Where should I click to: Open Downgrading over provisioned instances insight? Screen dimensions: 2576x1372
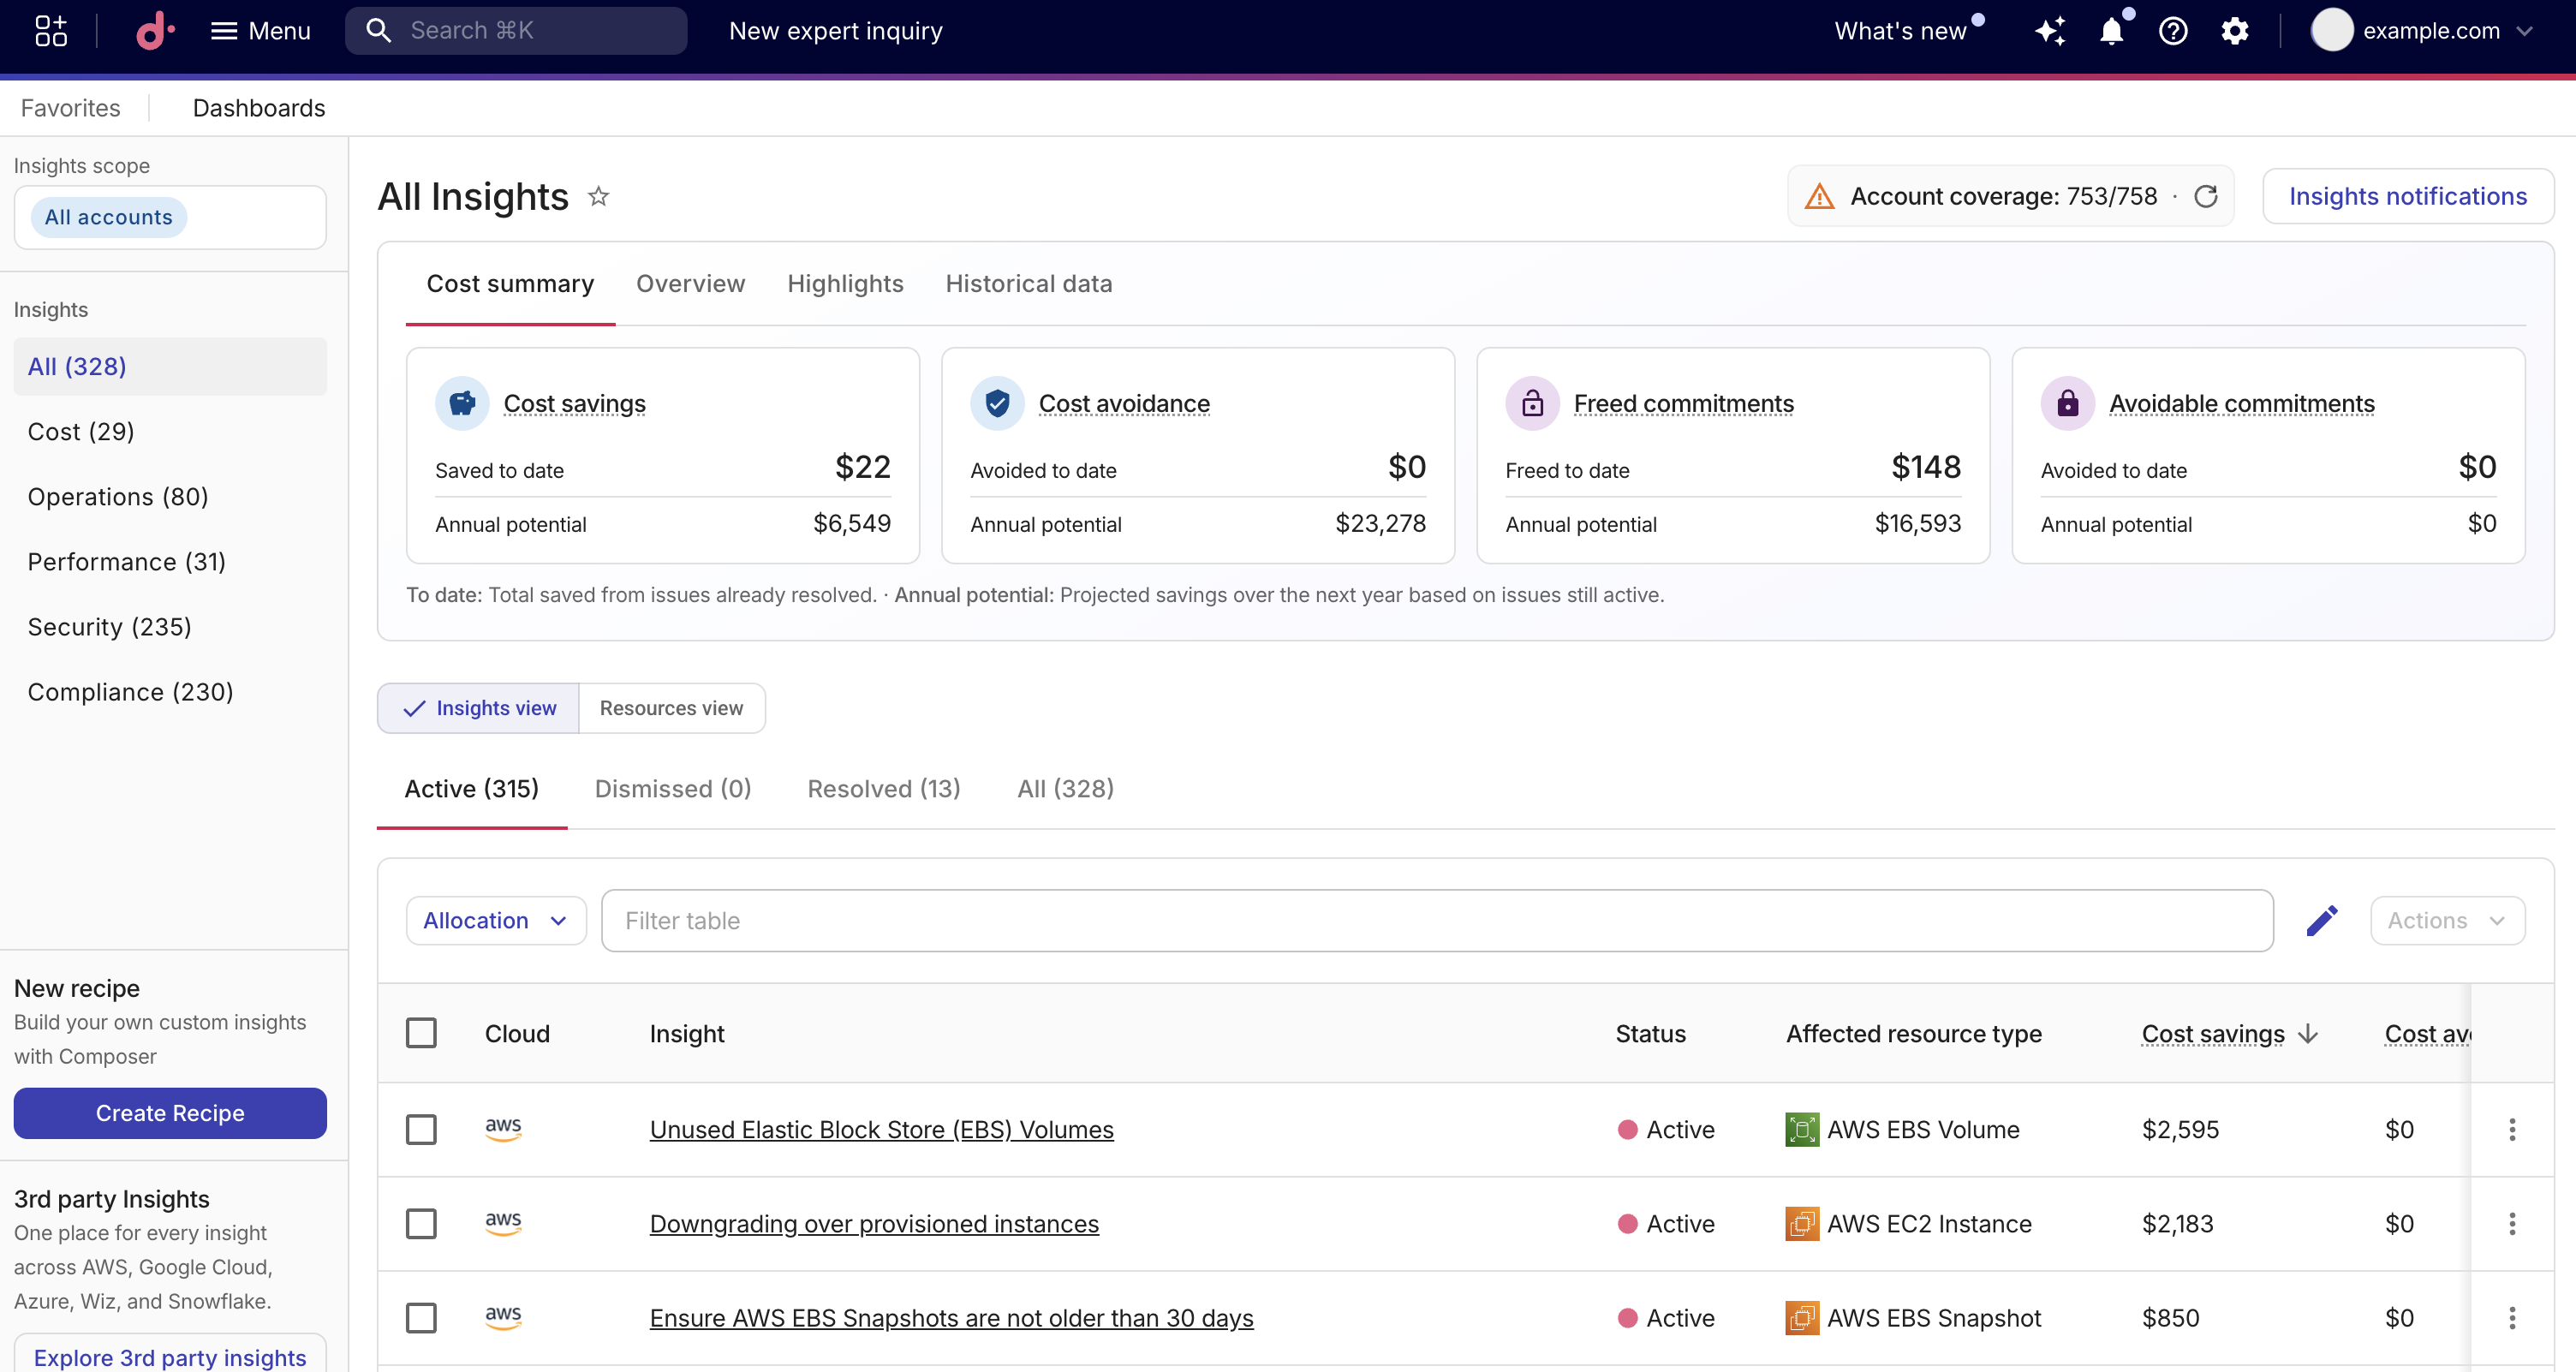(x=873, y=1223)
